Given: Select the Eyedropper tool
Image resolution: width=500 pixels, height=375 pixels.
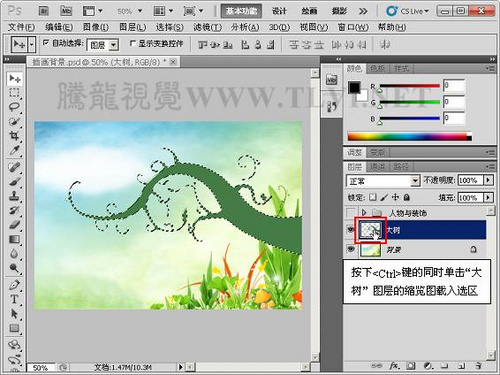Looking at the screenshot, I should point(14,150).
